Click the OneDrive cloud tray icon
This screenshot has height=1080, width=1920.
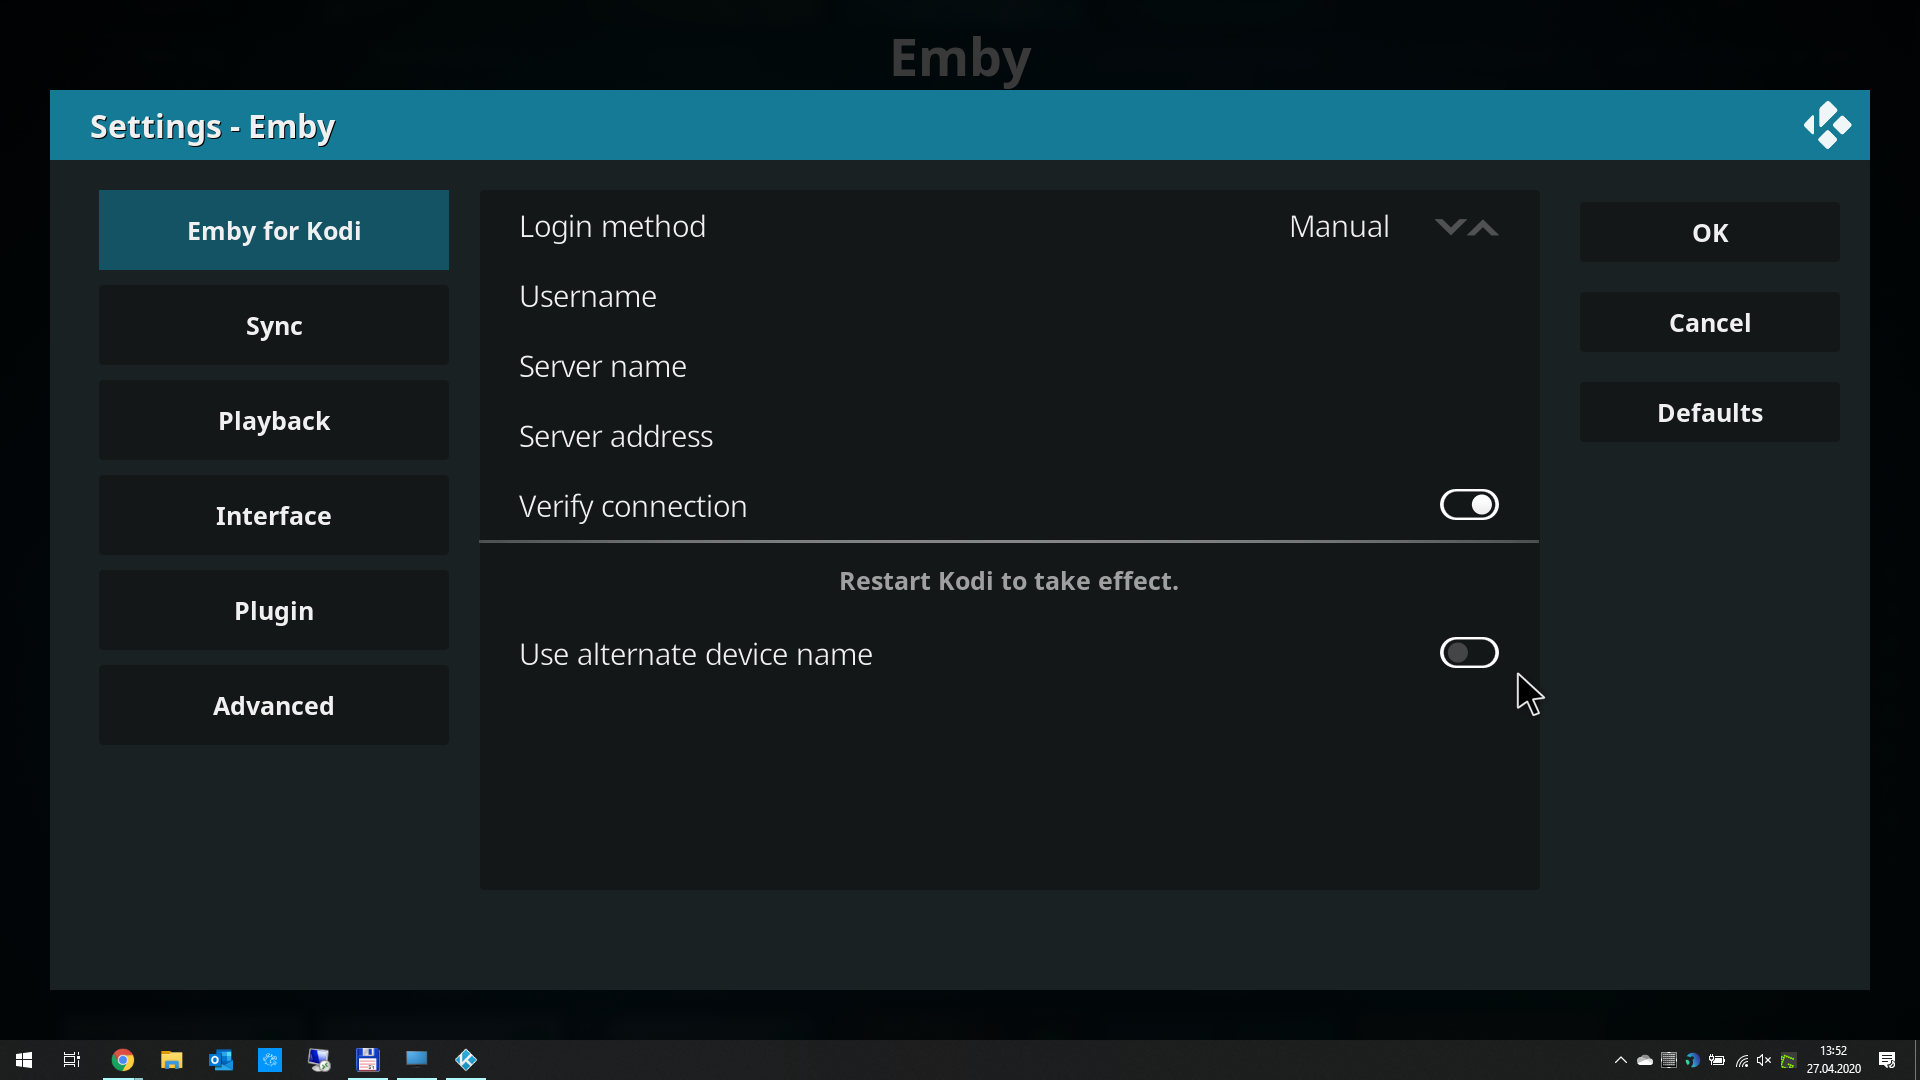1645,1060
